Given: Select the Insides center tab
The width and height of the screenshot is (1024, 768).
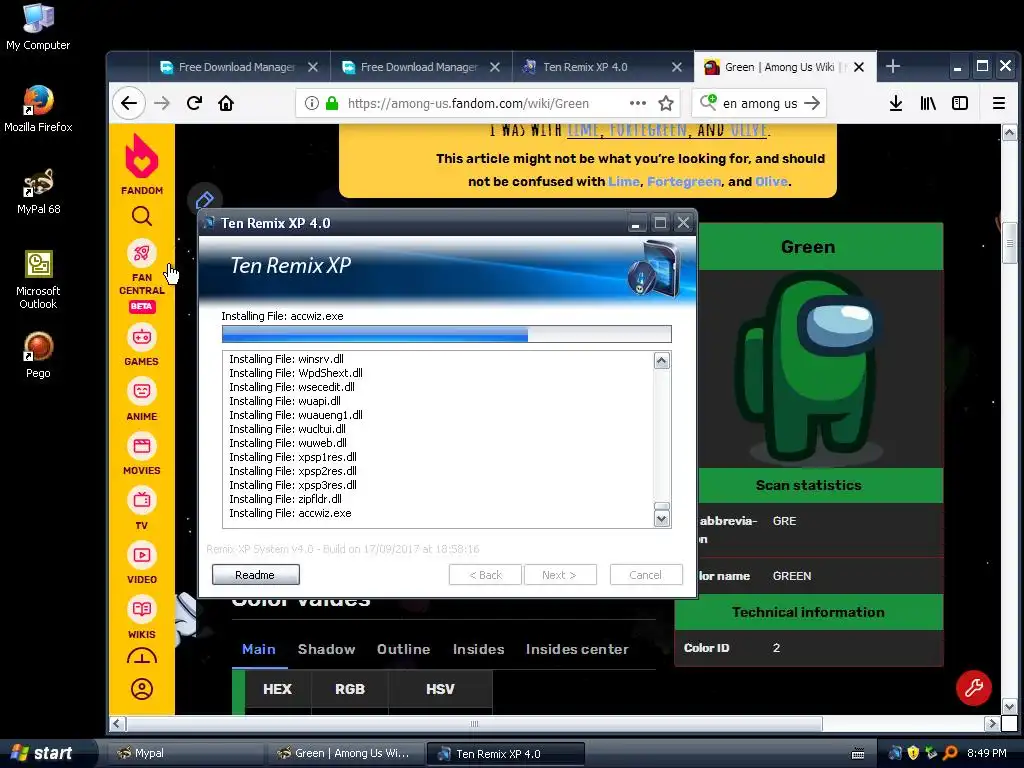Looking at the screenshot, I should pyautogui.click(x=577, y=649).
